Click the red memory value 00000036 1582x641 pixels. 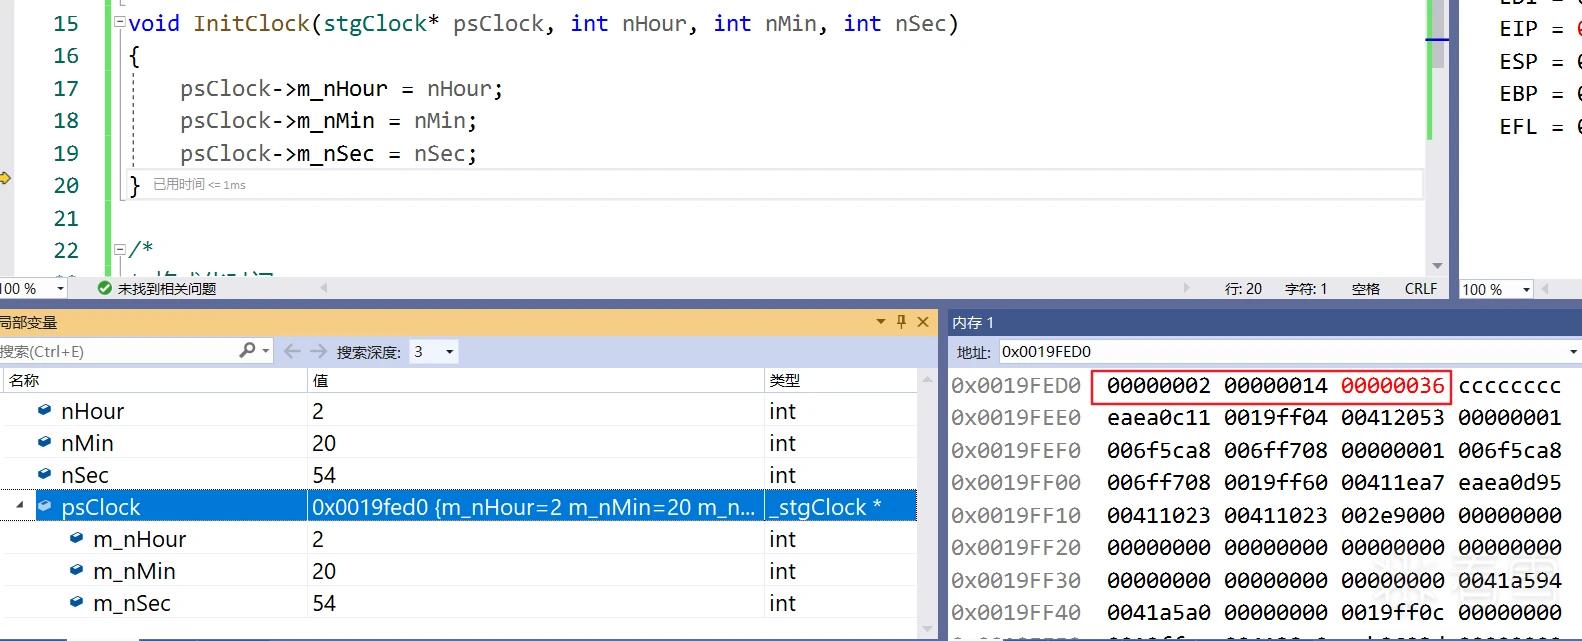(1392, 385)
